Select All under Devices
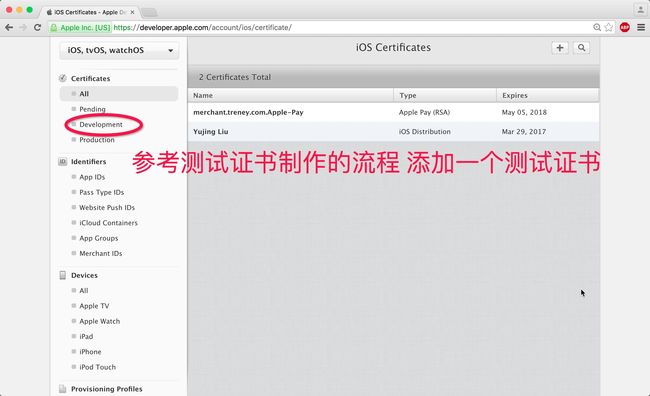 tap(84, 291)
